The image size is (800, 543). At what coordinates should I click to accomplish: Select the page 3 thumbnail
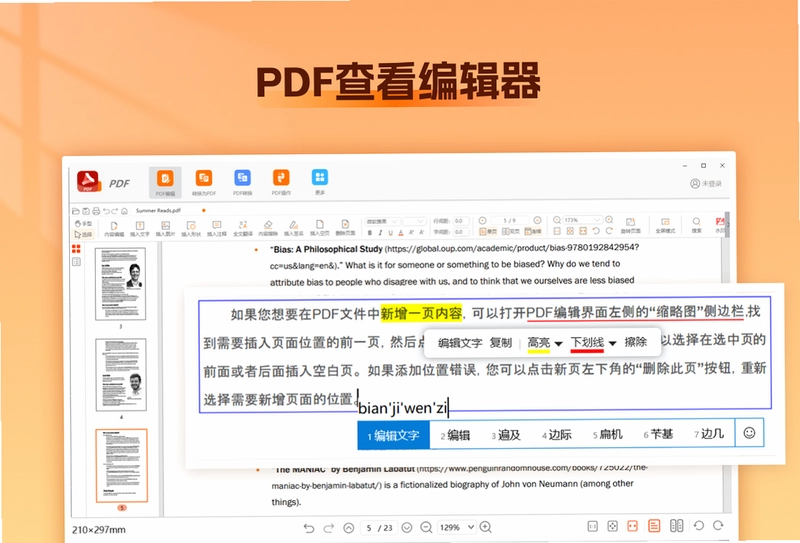120,284
